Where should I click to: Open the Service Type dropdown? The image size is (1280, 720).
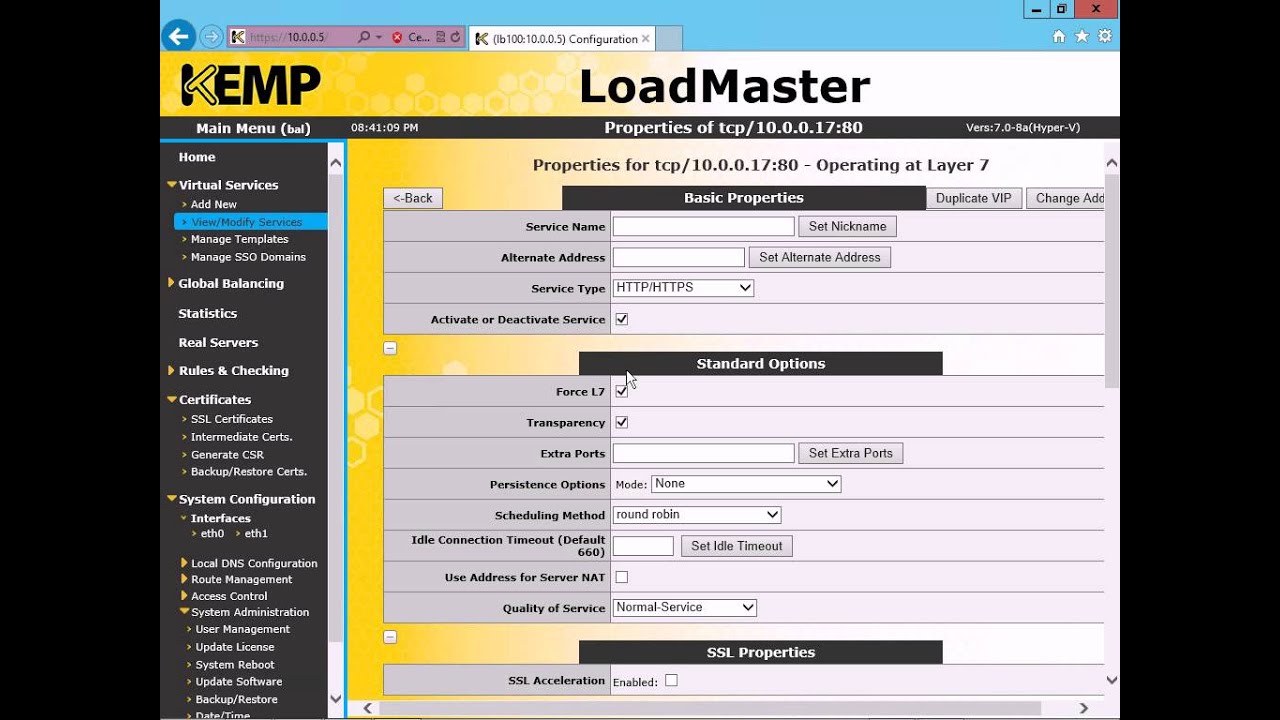[x=684, y=288]
